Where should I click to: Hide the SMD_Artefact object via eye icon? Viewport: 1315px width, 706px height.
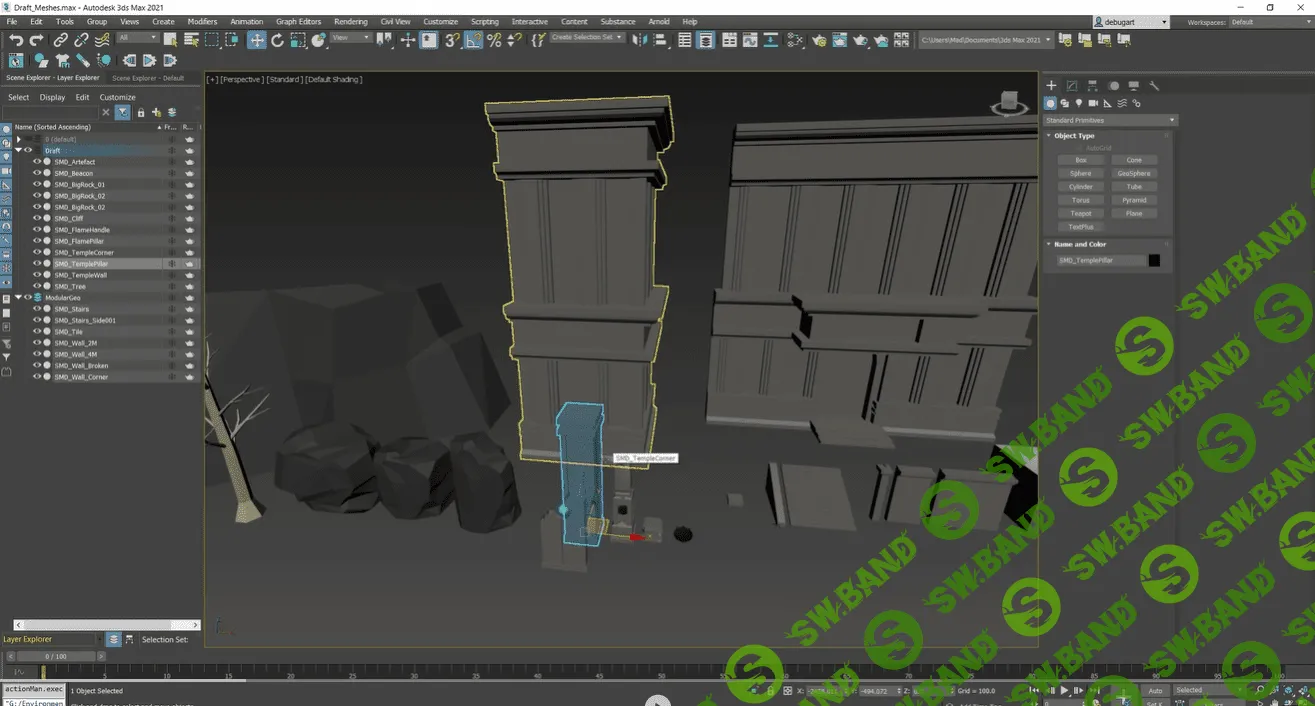tap(37, 162)
